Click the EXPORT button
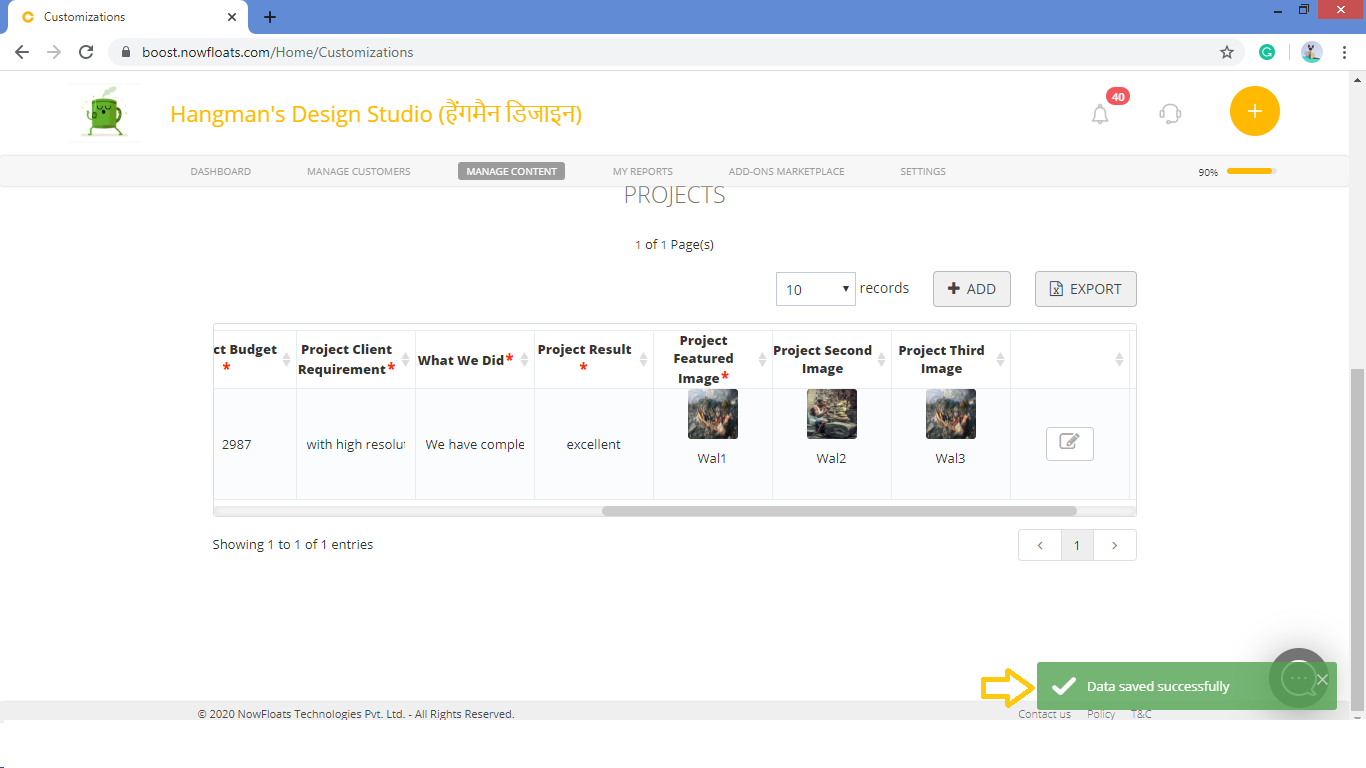This screenshot has height=768, width=1366. coord(1086,289)
